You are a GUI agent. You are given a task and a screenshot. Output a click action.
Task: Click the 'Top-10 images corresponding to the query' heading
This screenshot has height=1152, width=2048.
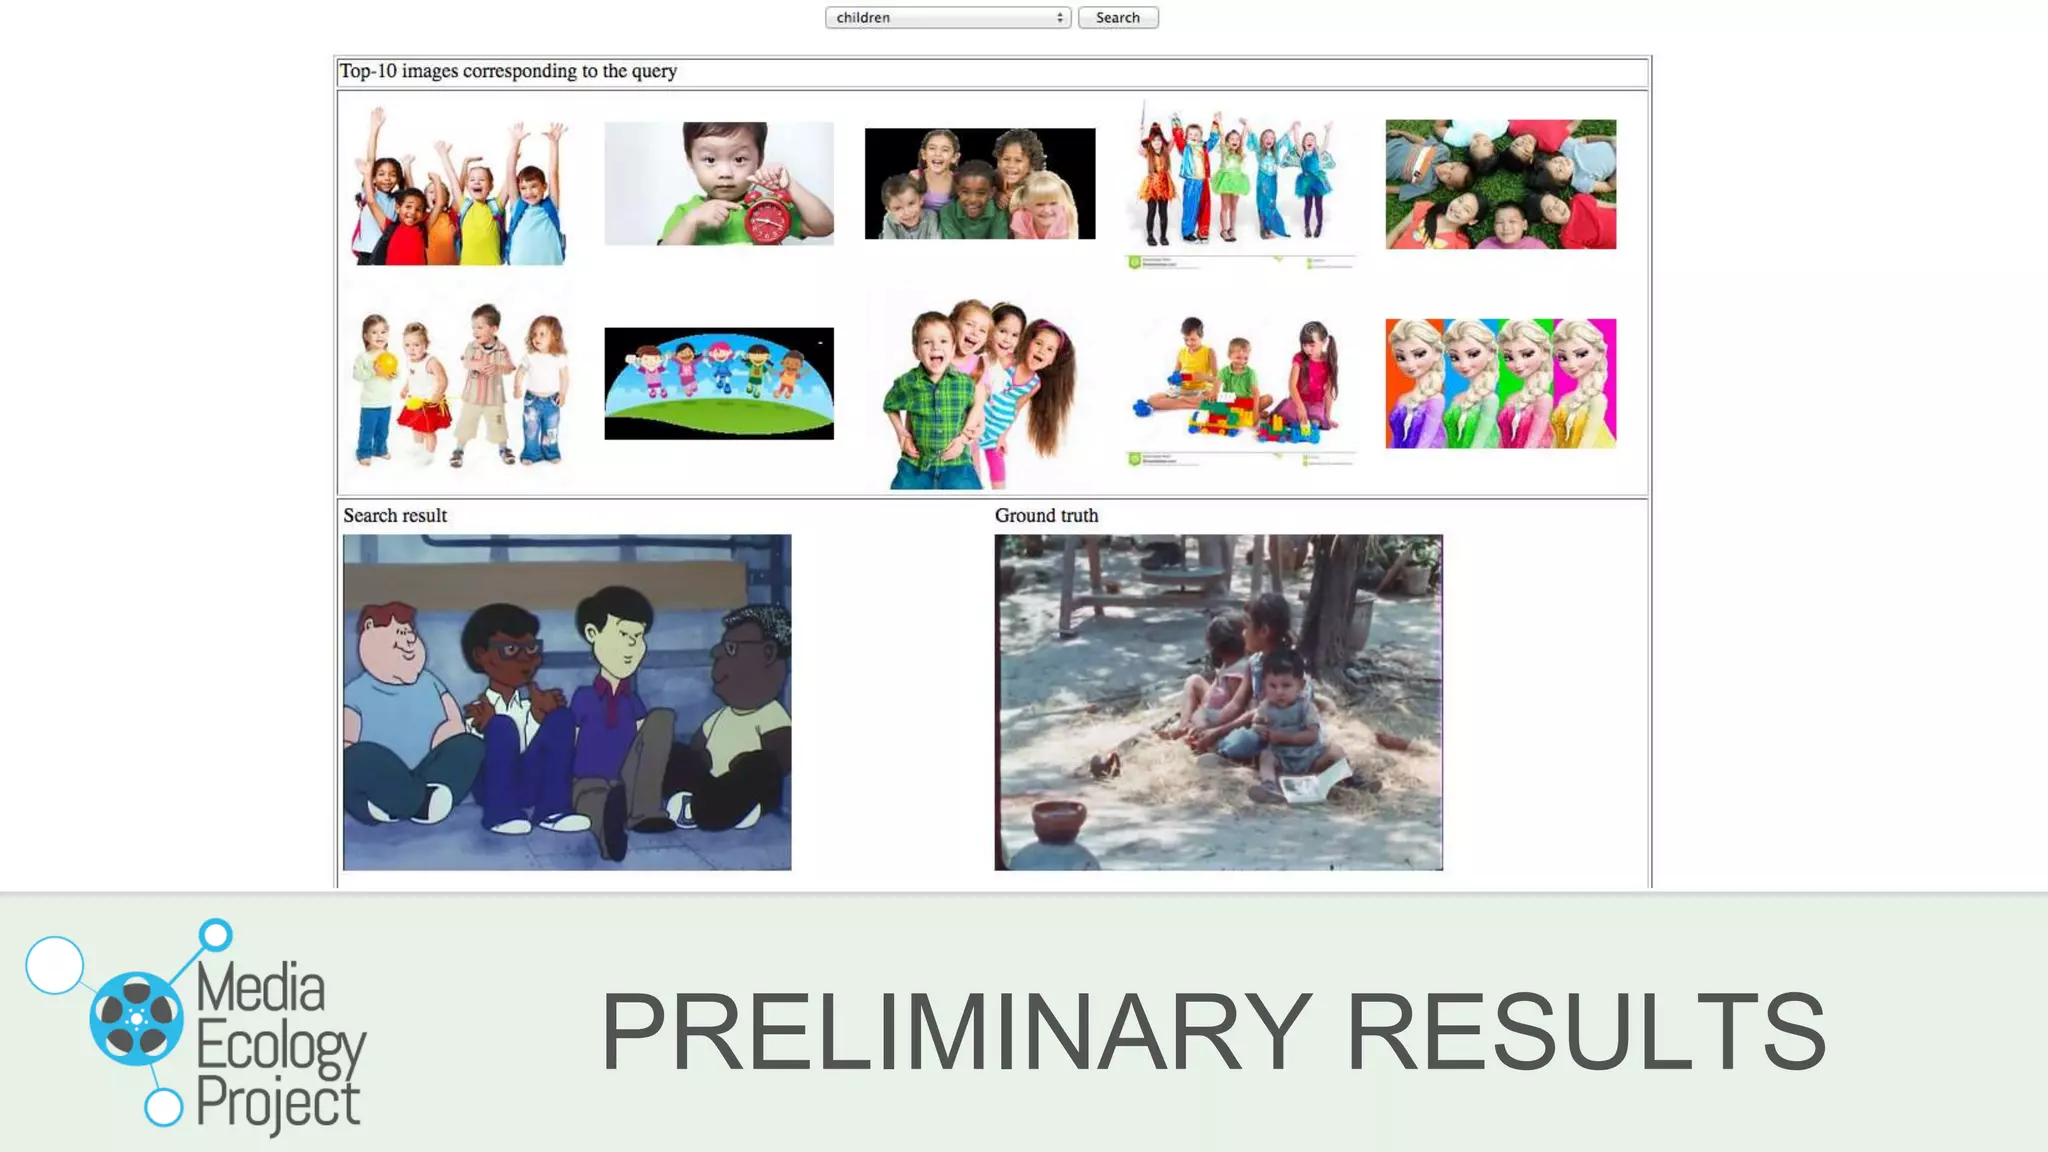(x=508, y=71)
